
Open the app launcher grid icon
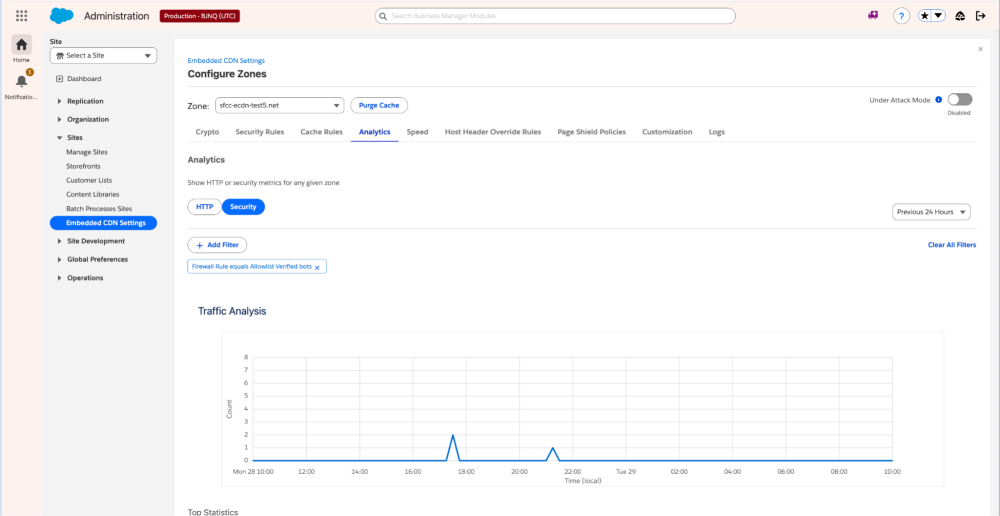22,16
